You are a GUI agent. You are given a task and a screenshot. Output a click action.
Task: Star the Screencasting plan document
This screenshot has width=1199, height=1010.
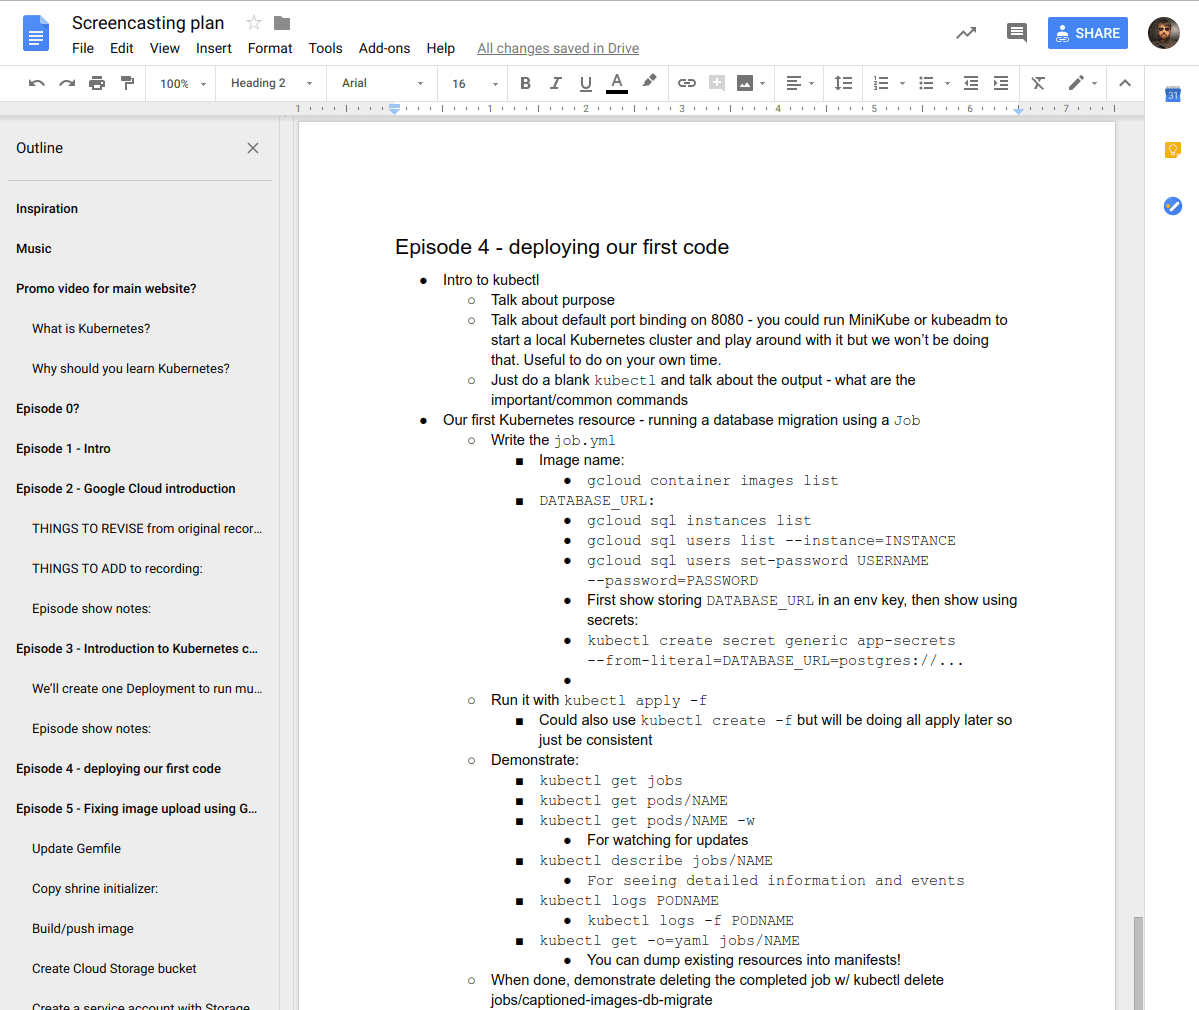(x=254, y=23)
